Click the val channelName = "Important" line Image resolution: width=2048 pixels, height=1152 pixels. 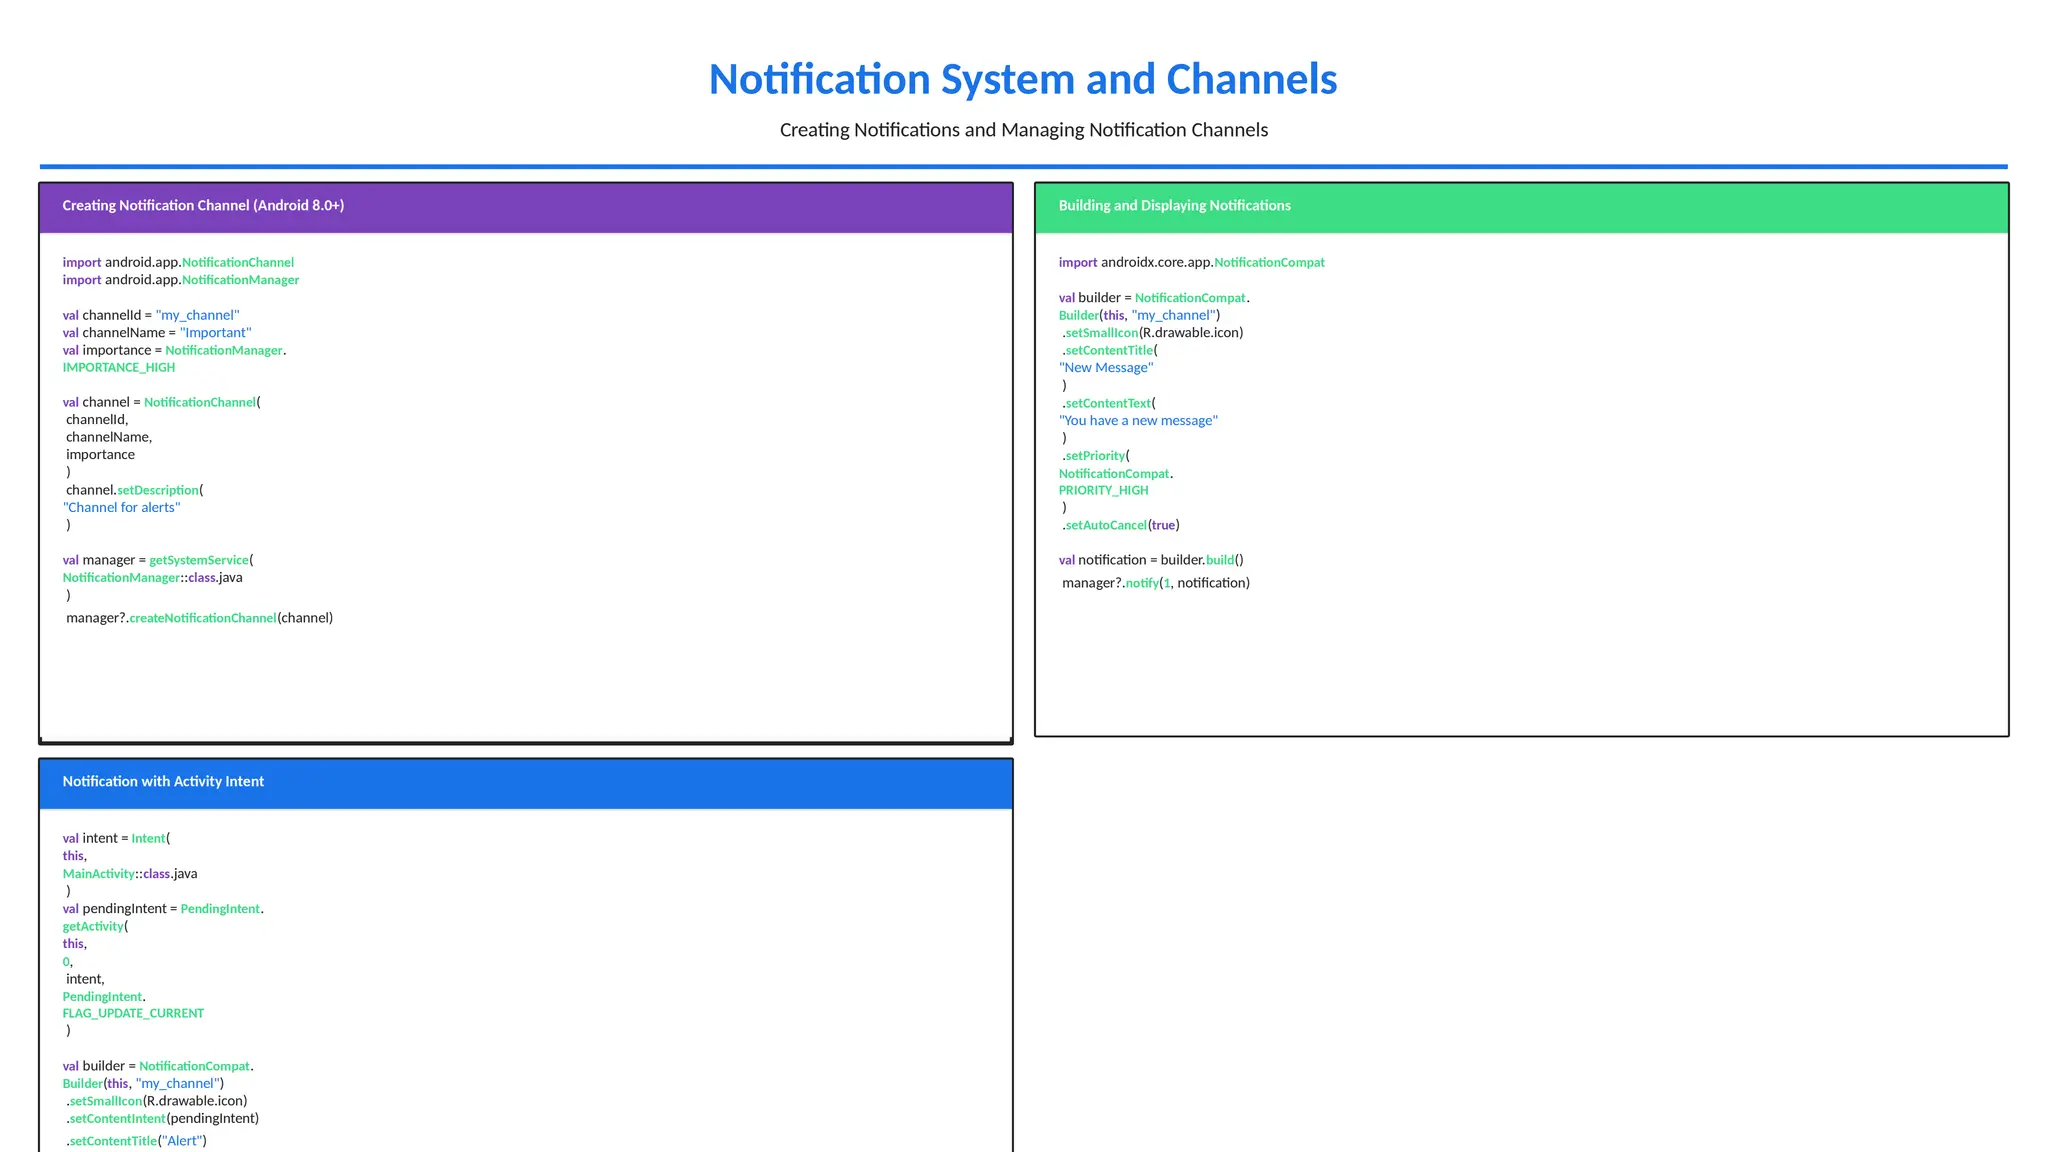point(157,333)
